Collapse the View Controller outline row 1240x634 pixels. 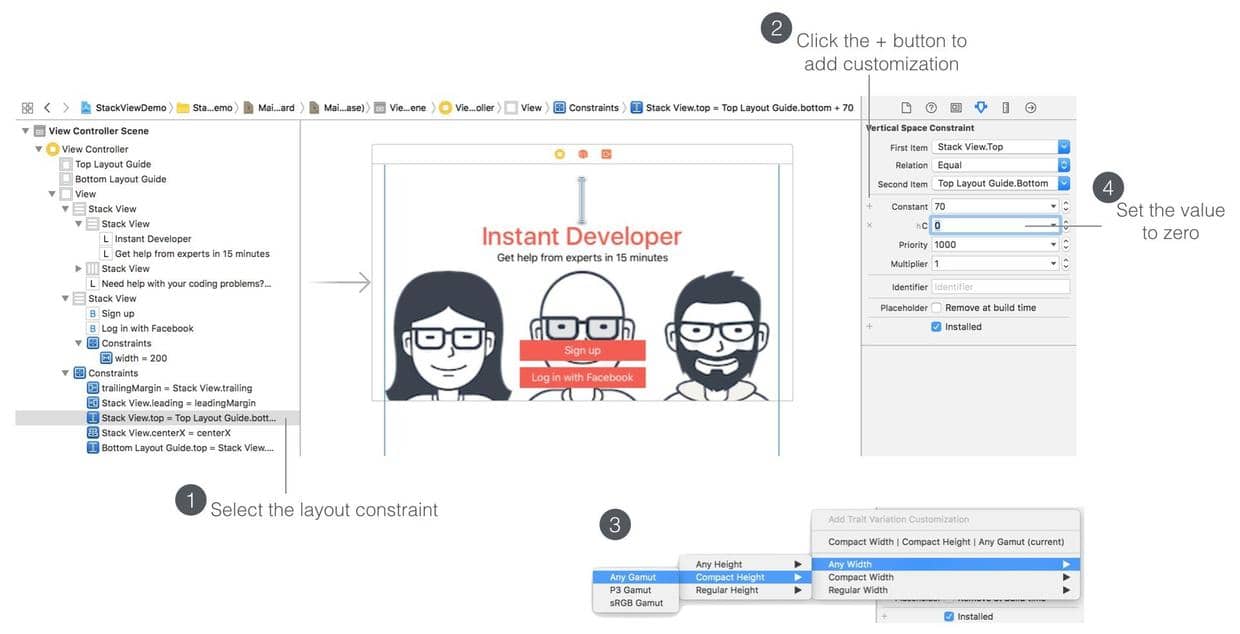38,149
